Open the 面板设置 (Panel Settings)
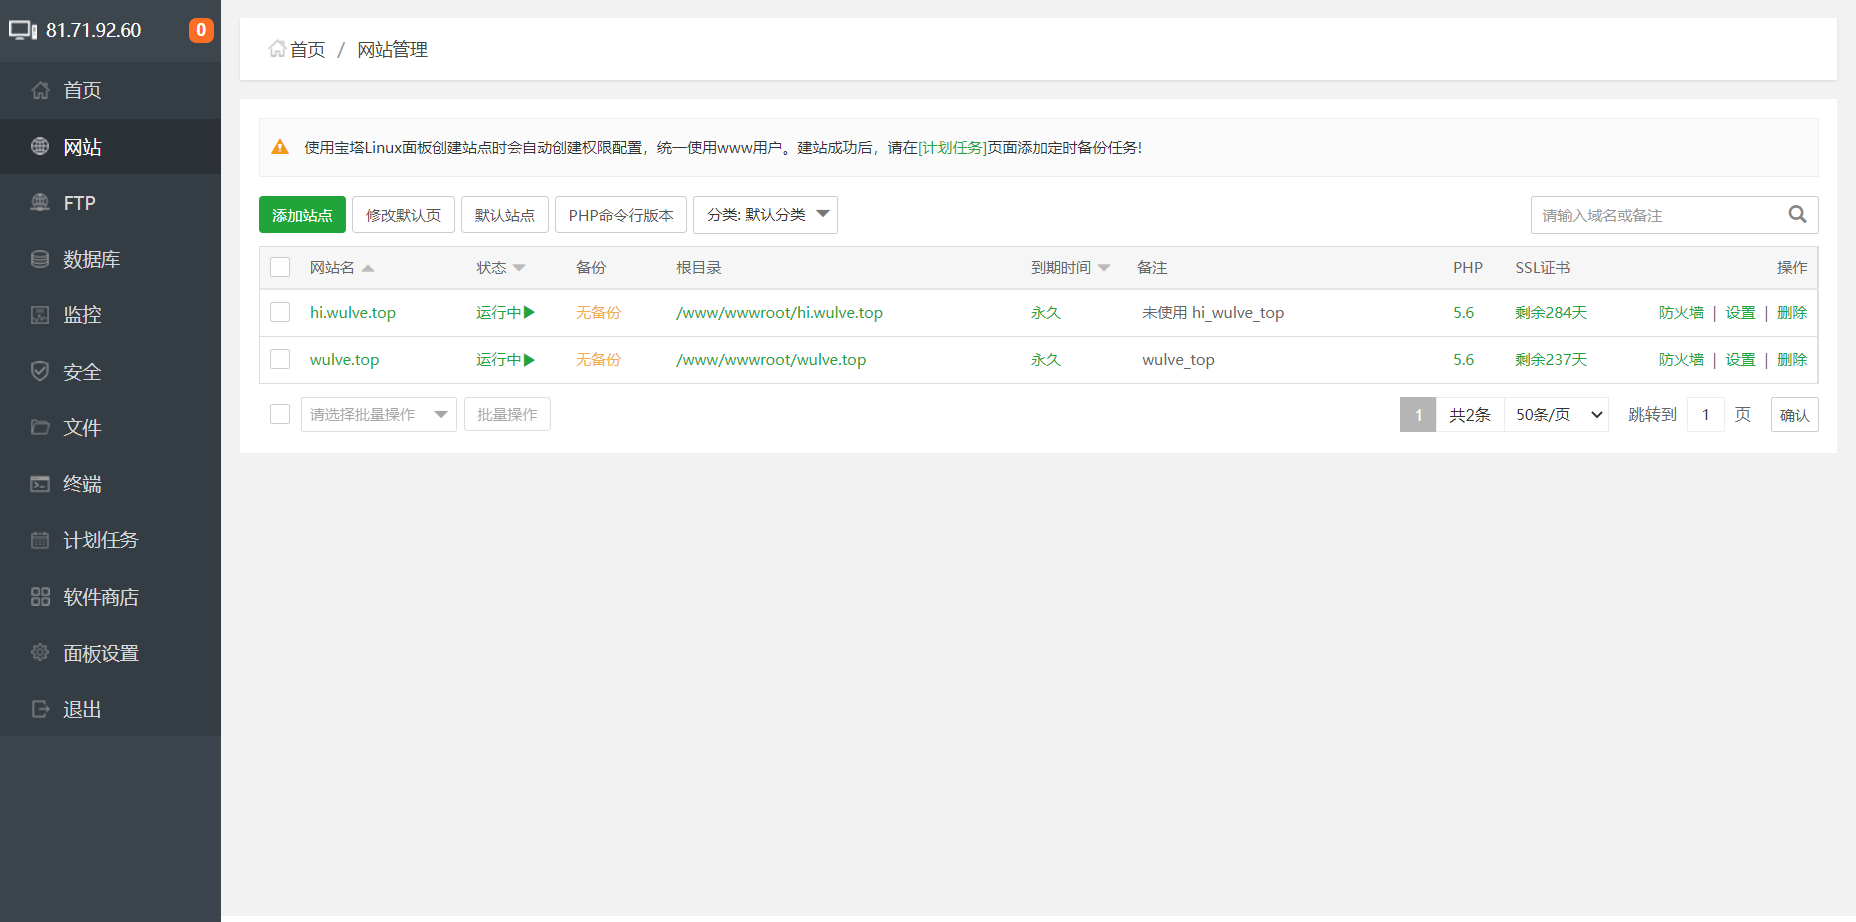The width and height of the screenshot is (1856, 922). 97,652
